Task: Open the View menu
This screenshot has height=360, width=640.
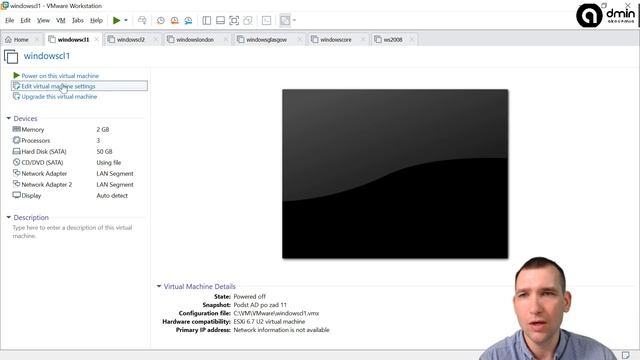Action: click(43, 20)
